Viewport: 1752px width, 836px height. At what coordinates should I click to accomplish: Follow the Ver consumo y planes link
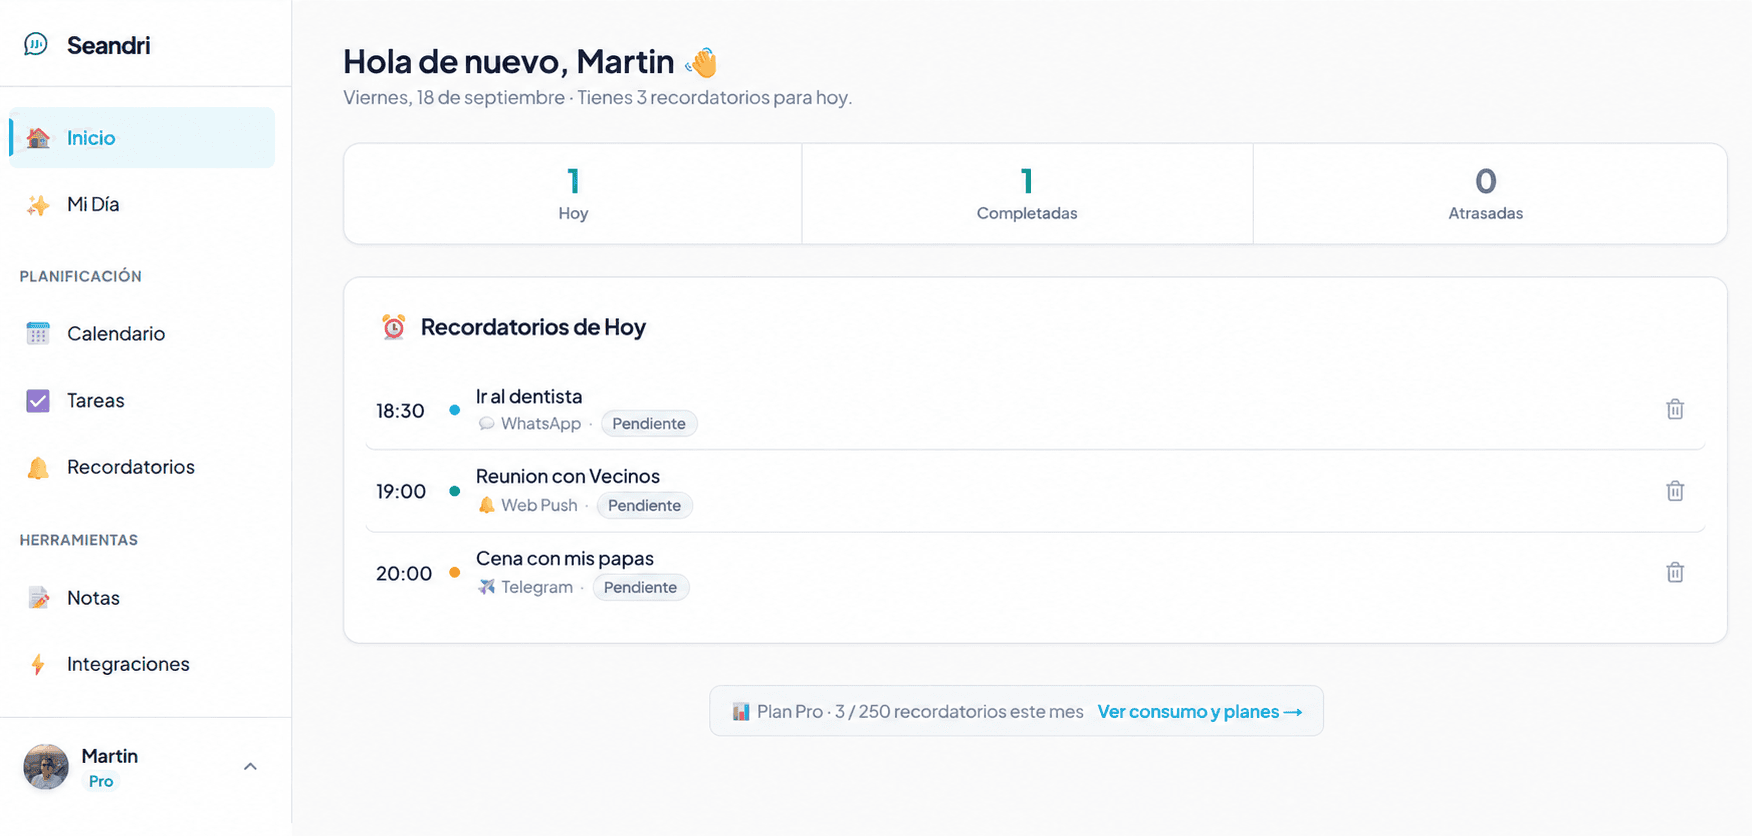coord(1200,712)
